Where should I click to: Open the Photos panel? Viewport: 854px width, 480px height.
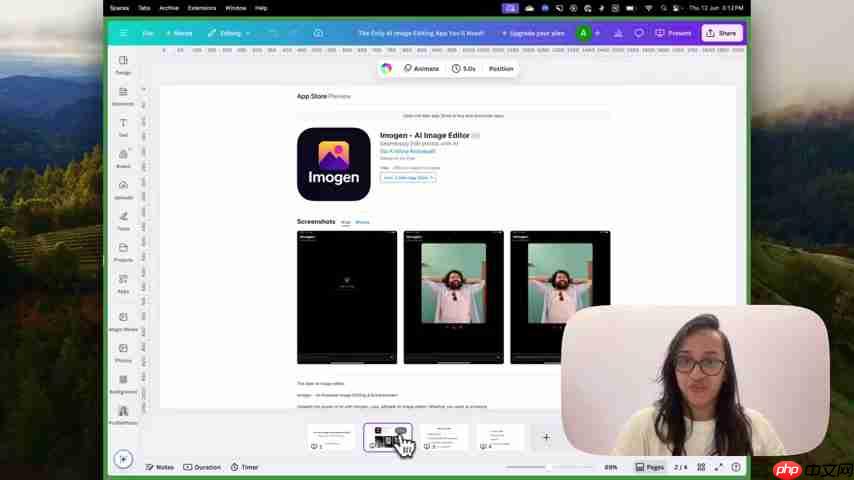(x=123, y=353)
